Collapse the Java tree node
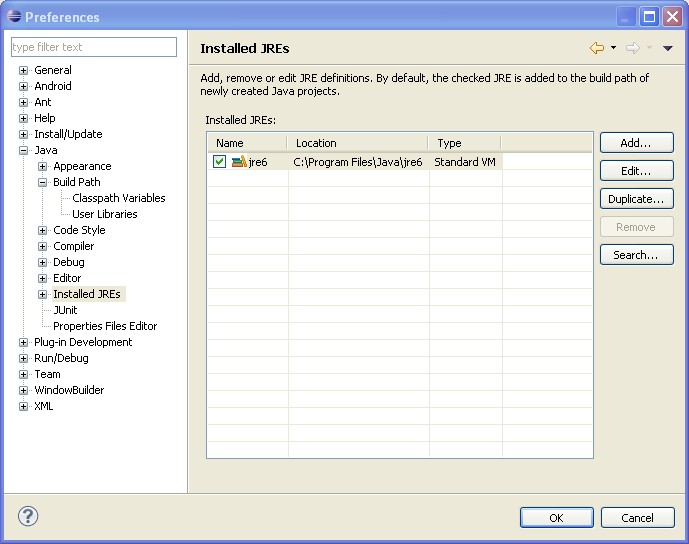689x544 pixels. [24, 150]
